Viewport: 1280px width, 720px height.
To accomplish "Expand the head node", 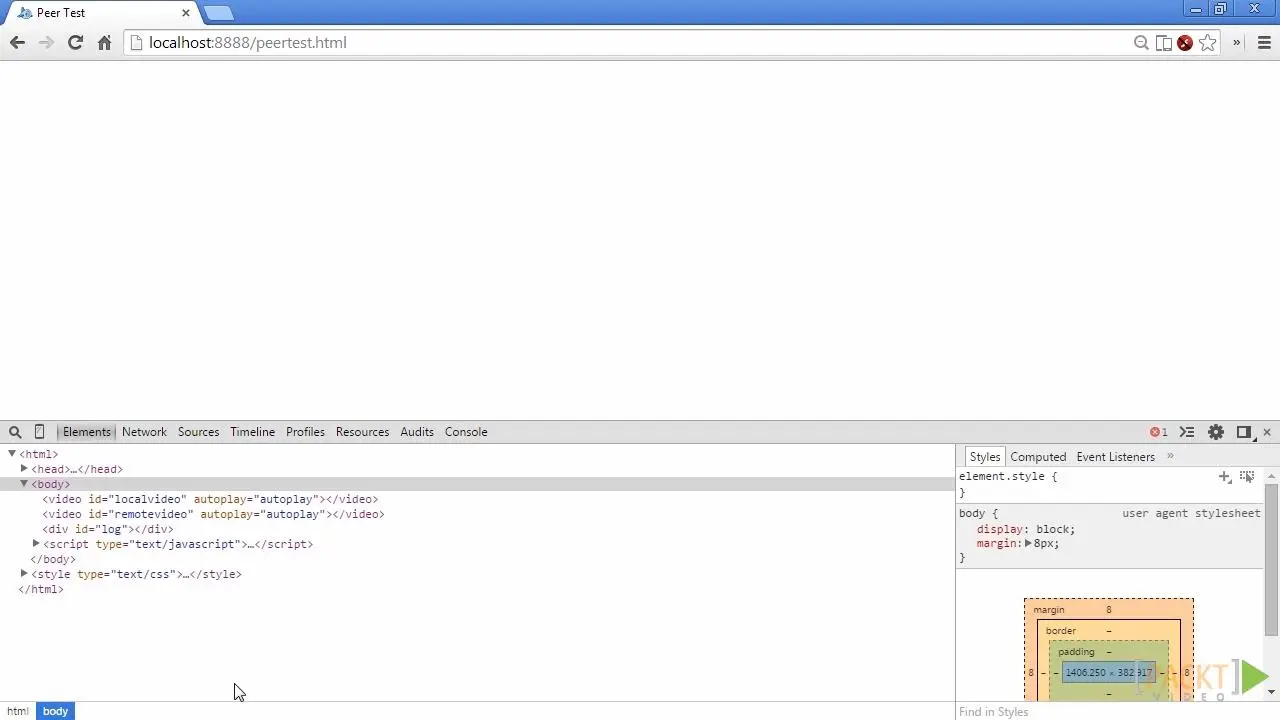I will point(24,468).
